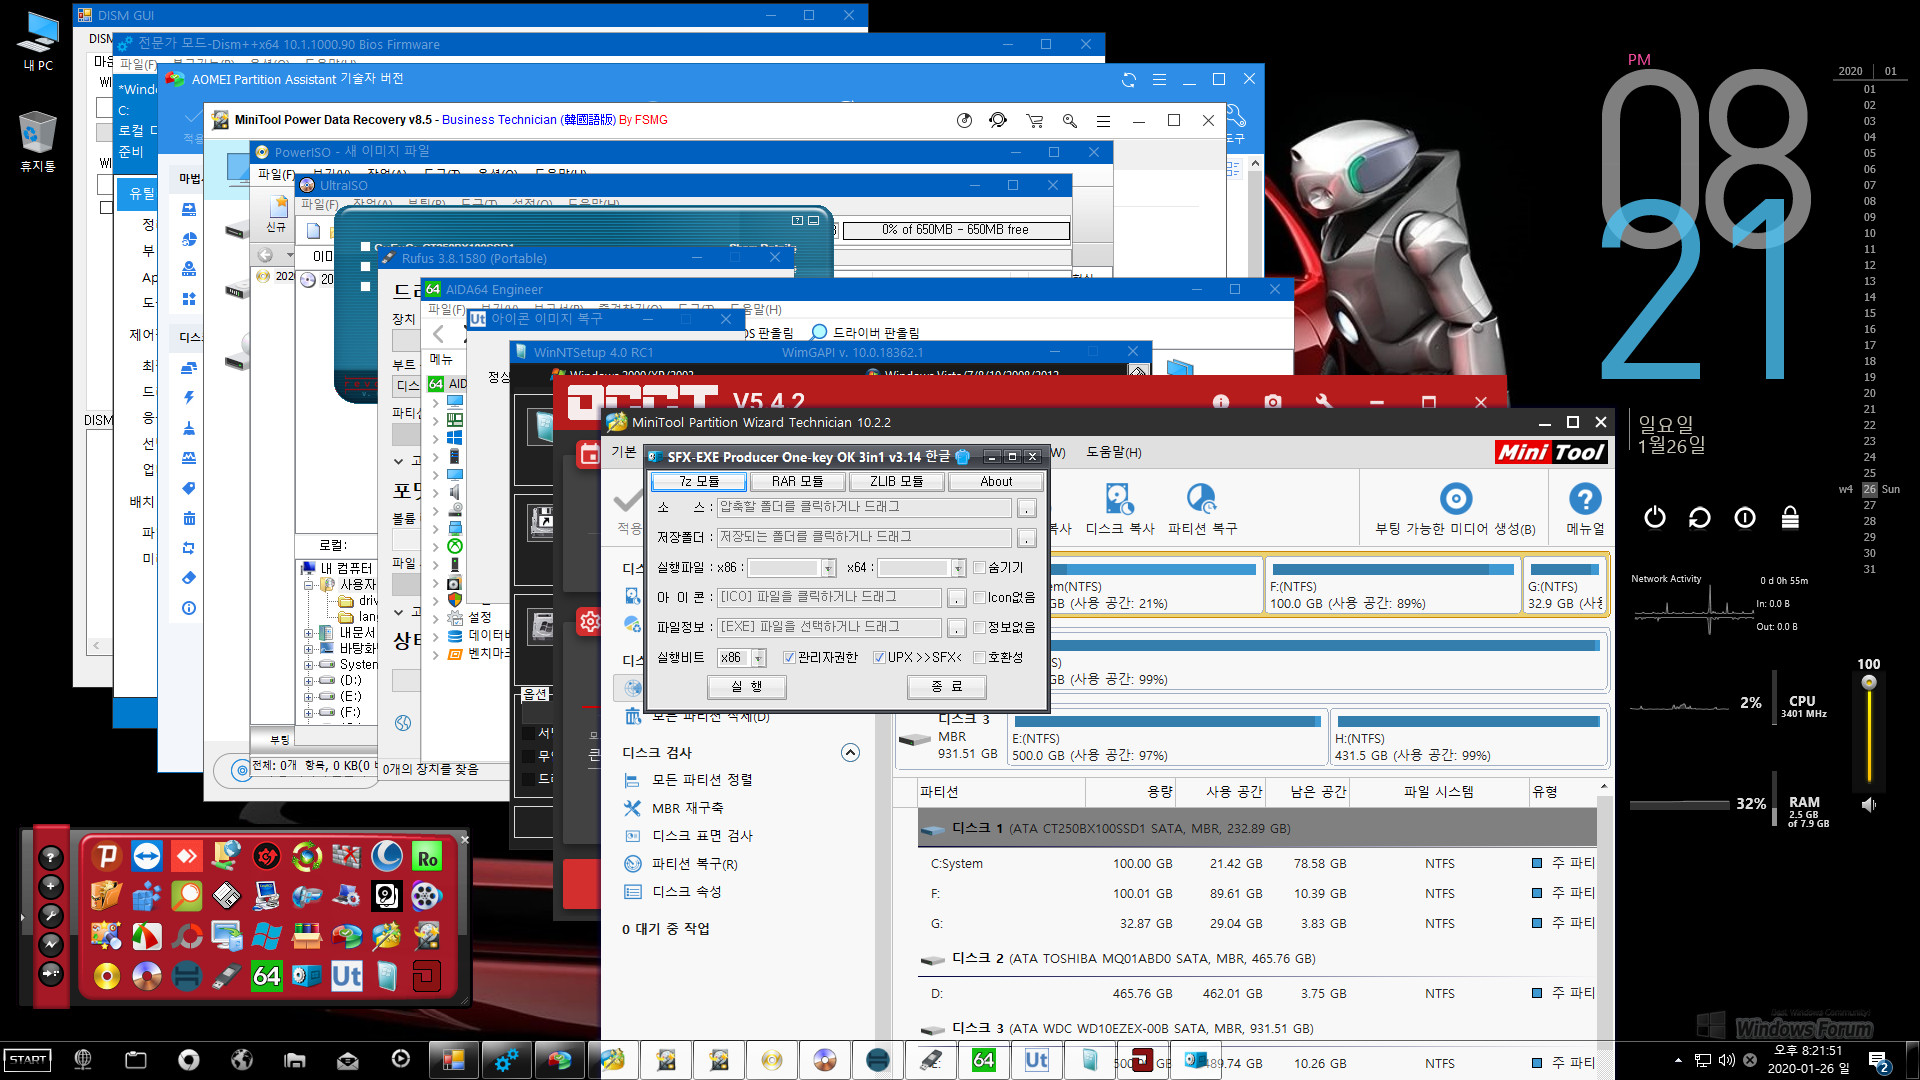Launch AIDA64 green 64 icon in dock
The width and height of the screenshot is (1920, 1080).
pyautogui.click(x=267, y=976)
